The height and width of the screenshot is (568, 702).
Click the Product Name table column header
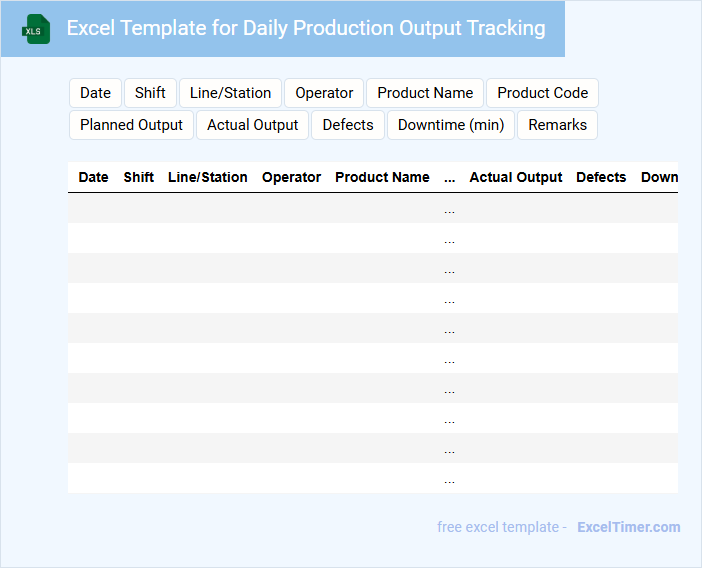pos(382,177)
